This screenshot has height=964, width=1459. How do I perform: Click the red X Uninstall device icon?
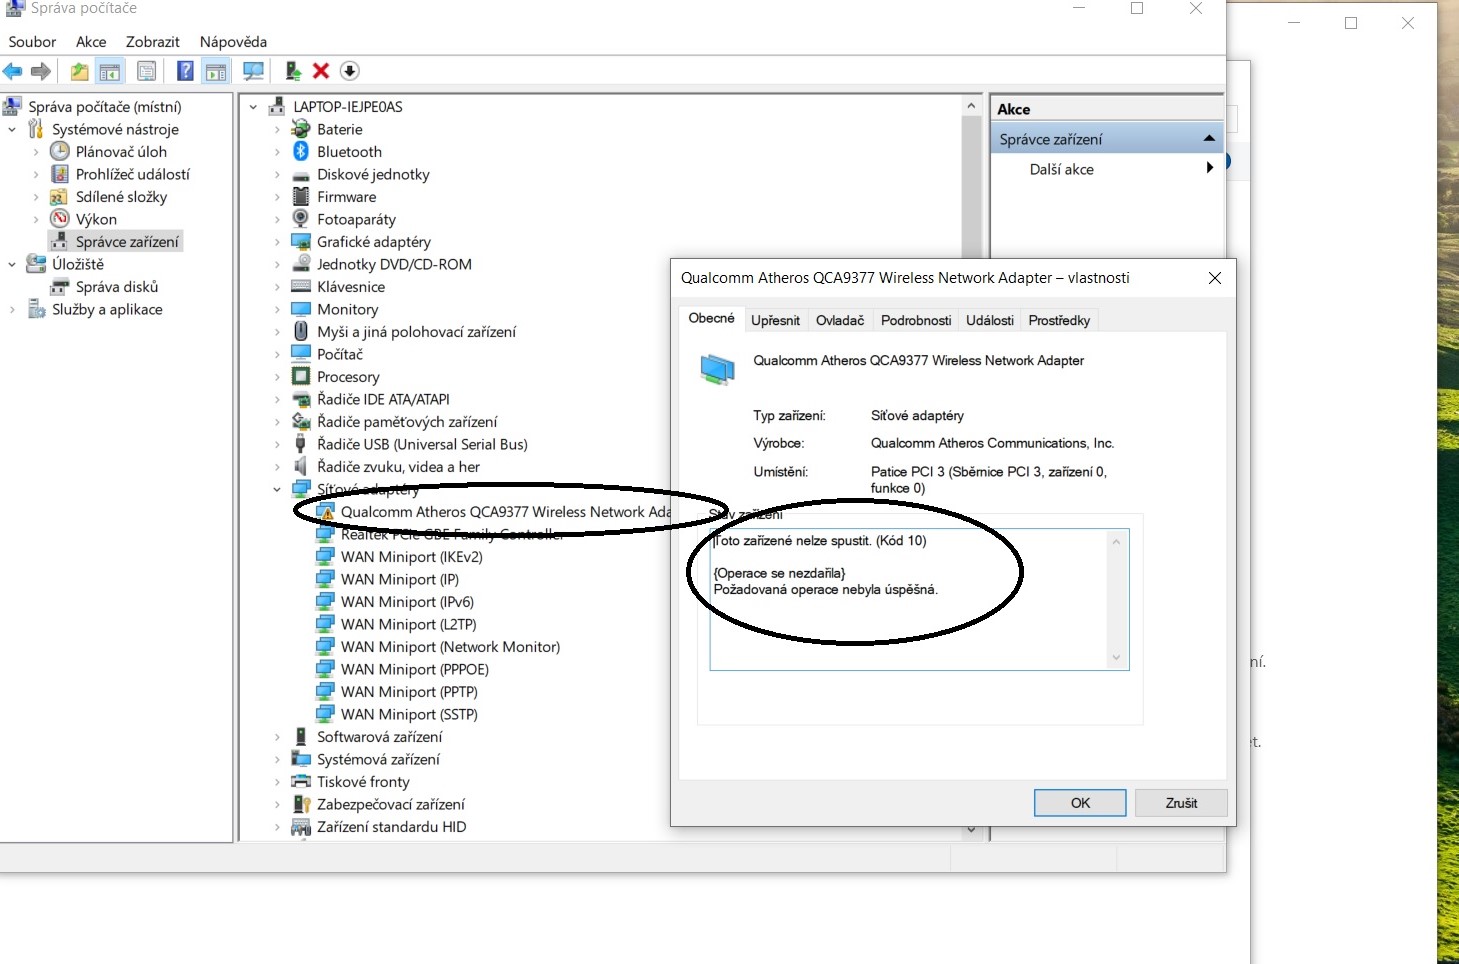tap(321, 71)
